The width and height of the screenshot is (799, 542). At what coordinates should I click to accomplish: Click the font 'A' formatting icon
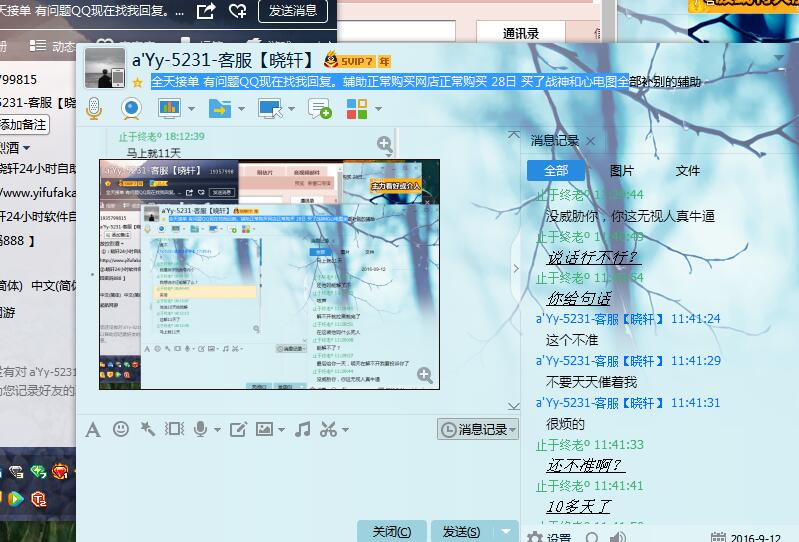tap(92, 429)
